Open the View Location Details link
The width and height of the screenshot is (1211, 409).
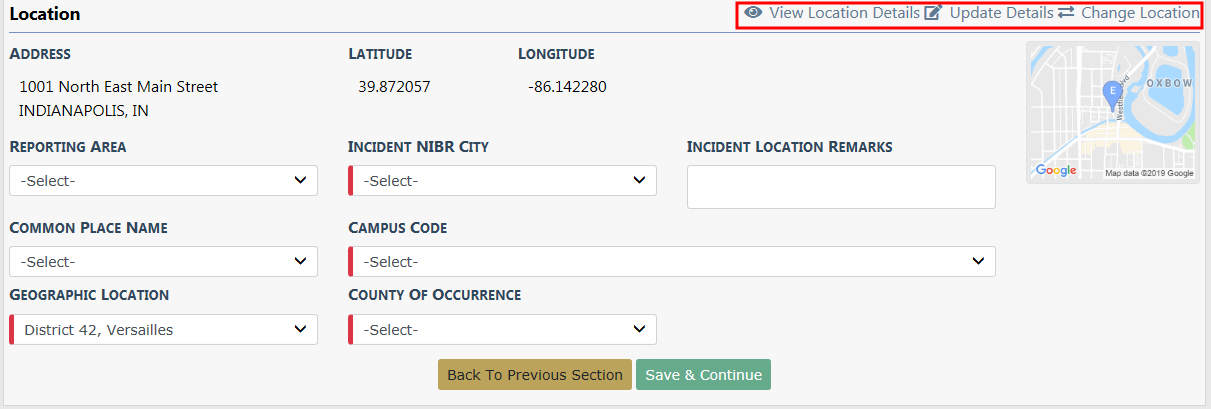click(844, 13)
